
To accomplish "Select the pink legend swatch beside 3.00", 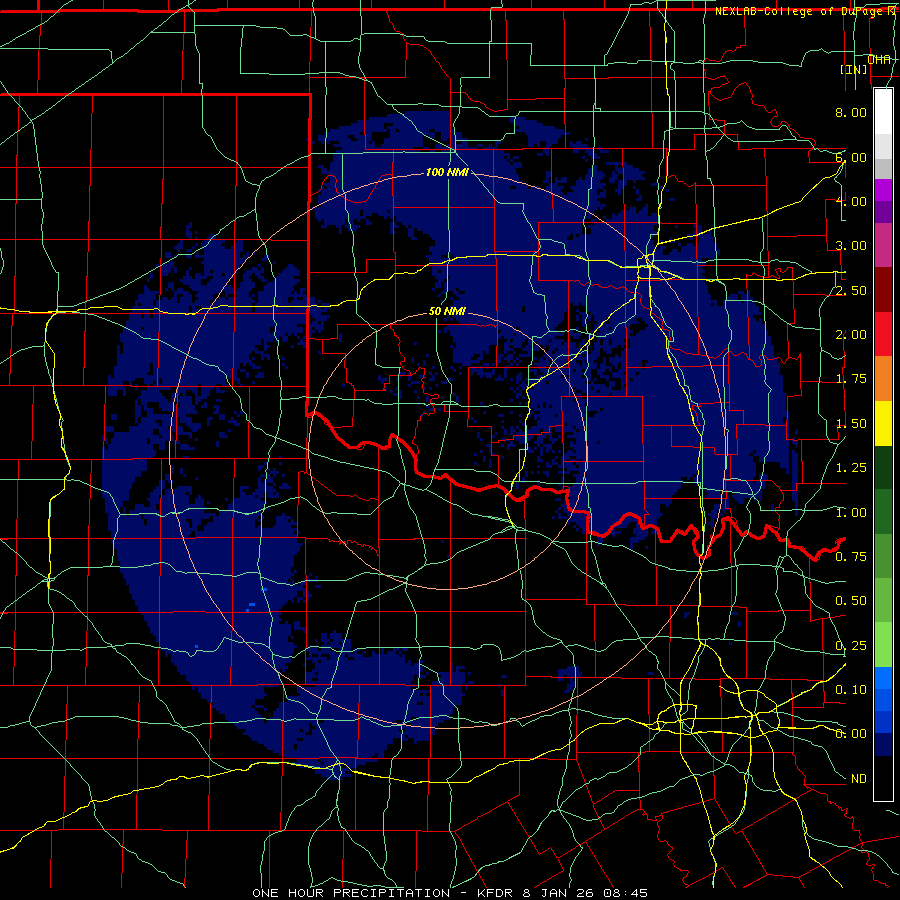I will coord(883,245).
